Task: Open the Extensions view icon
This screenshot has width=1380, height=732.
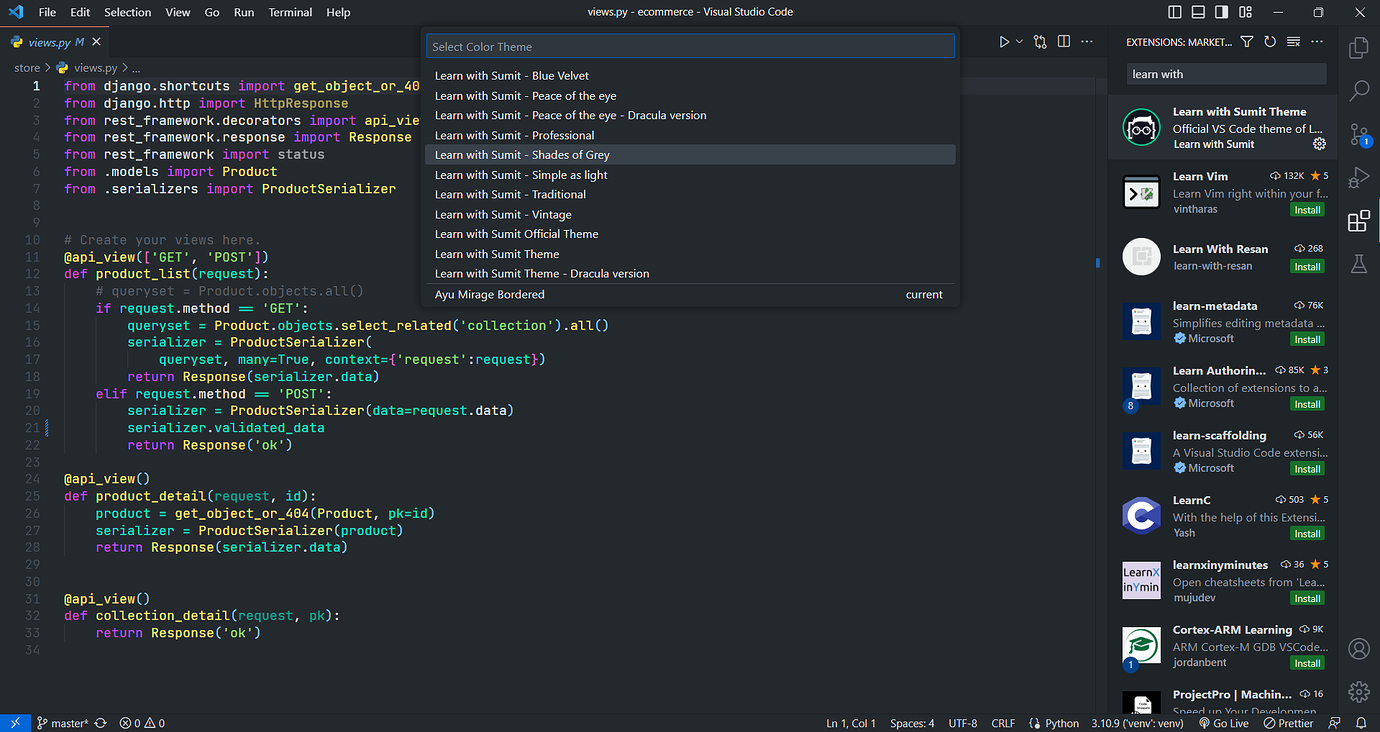Action: 1358,221
